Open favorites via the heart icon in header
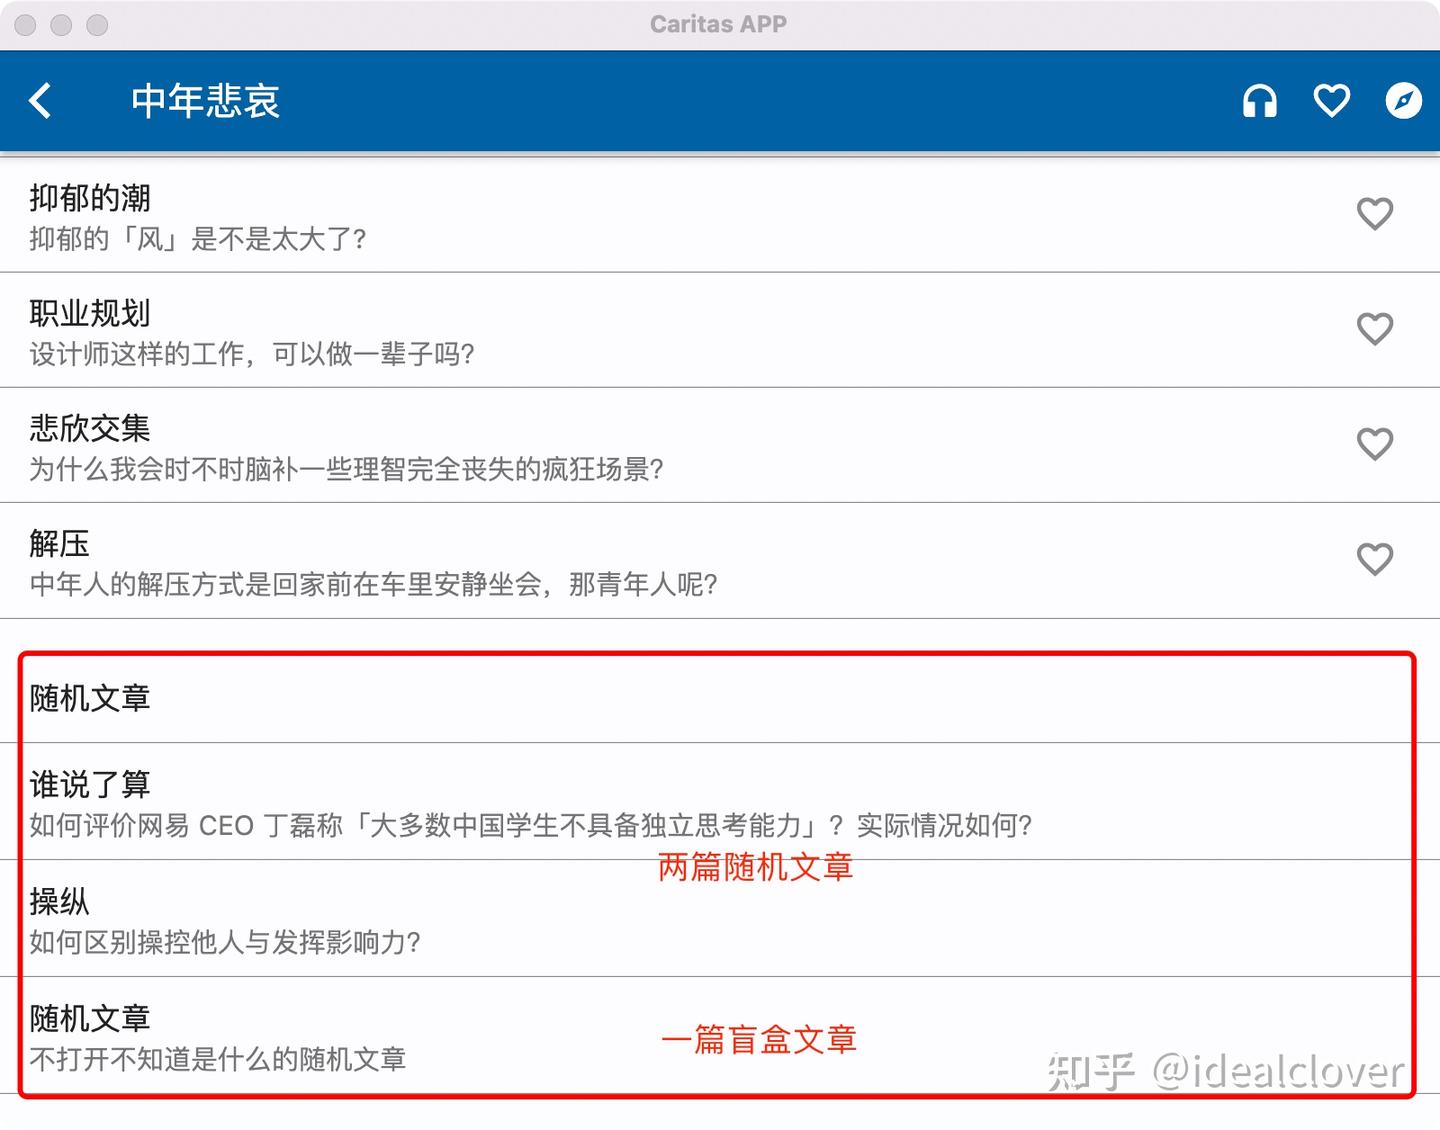Viewport: 1440px width, 1130px height. click(x=1331, y=101)
